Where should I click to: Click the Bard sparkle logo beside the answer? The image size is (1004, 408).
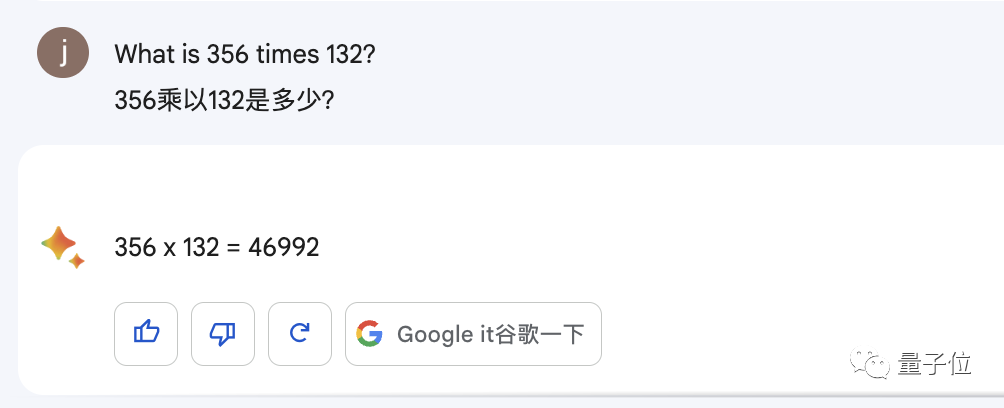point(63,247)
